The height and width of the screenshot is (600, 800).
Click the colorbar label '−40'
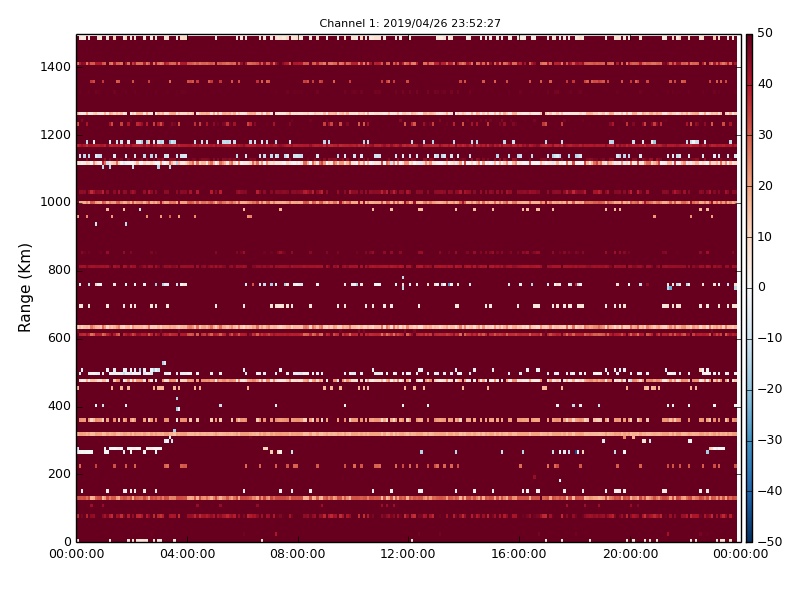[769, 491]
